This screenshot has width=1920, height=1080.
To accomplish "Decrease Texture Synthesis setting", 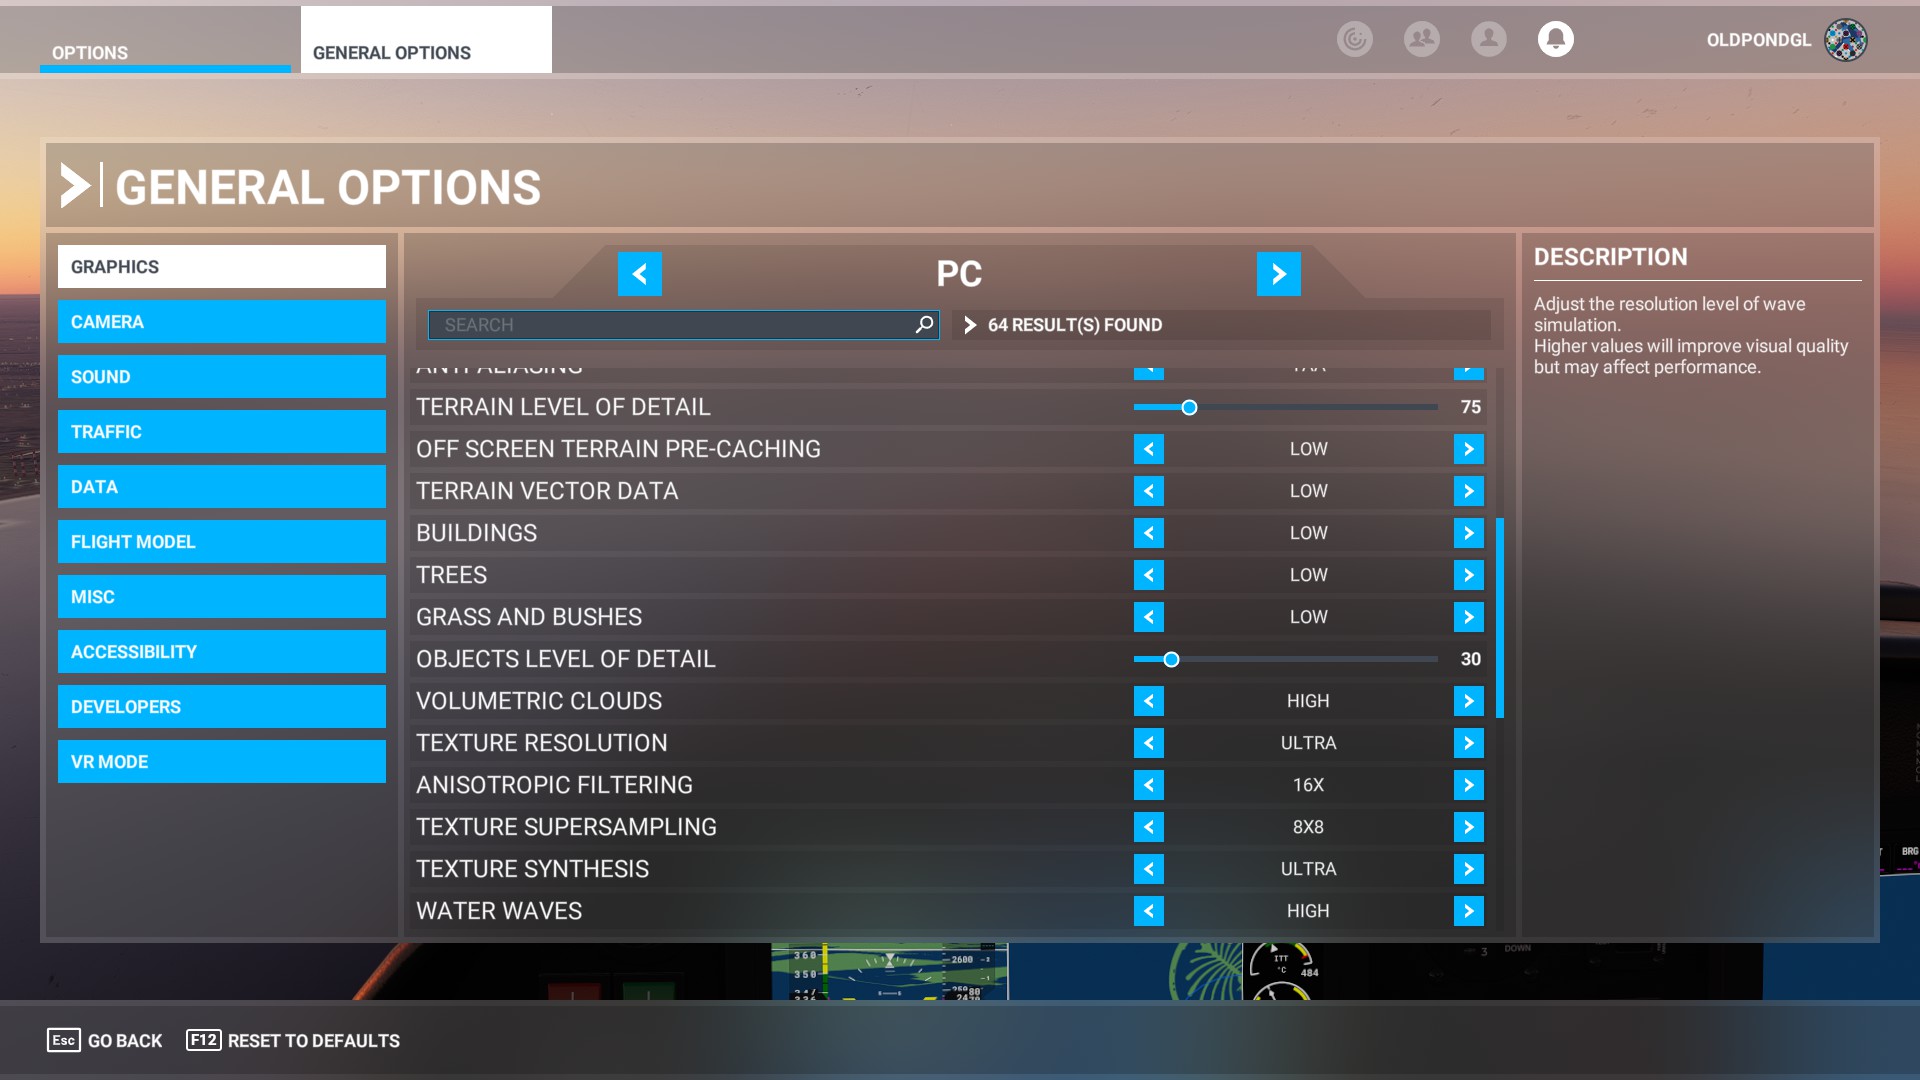I will pyautogui.click(x=1149, y=869).
